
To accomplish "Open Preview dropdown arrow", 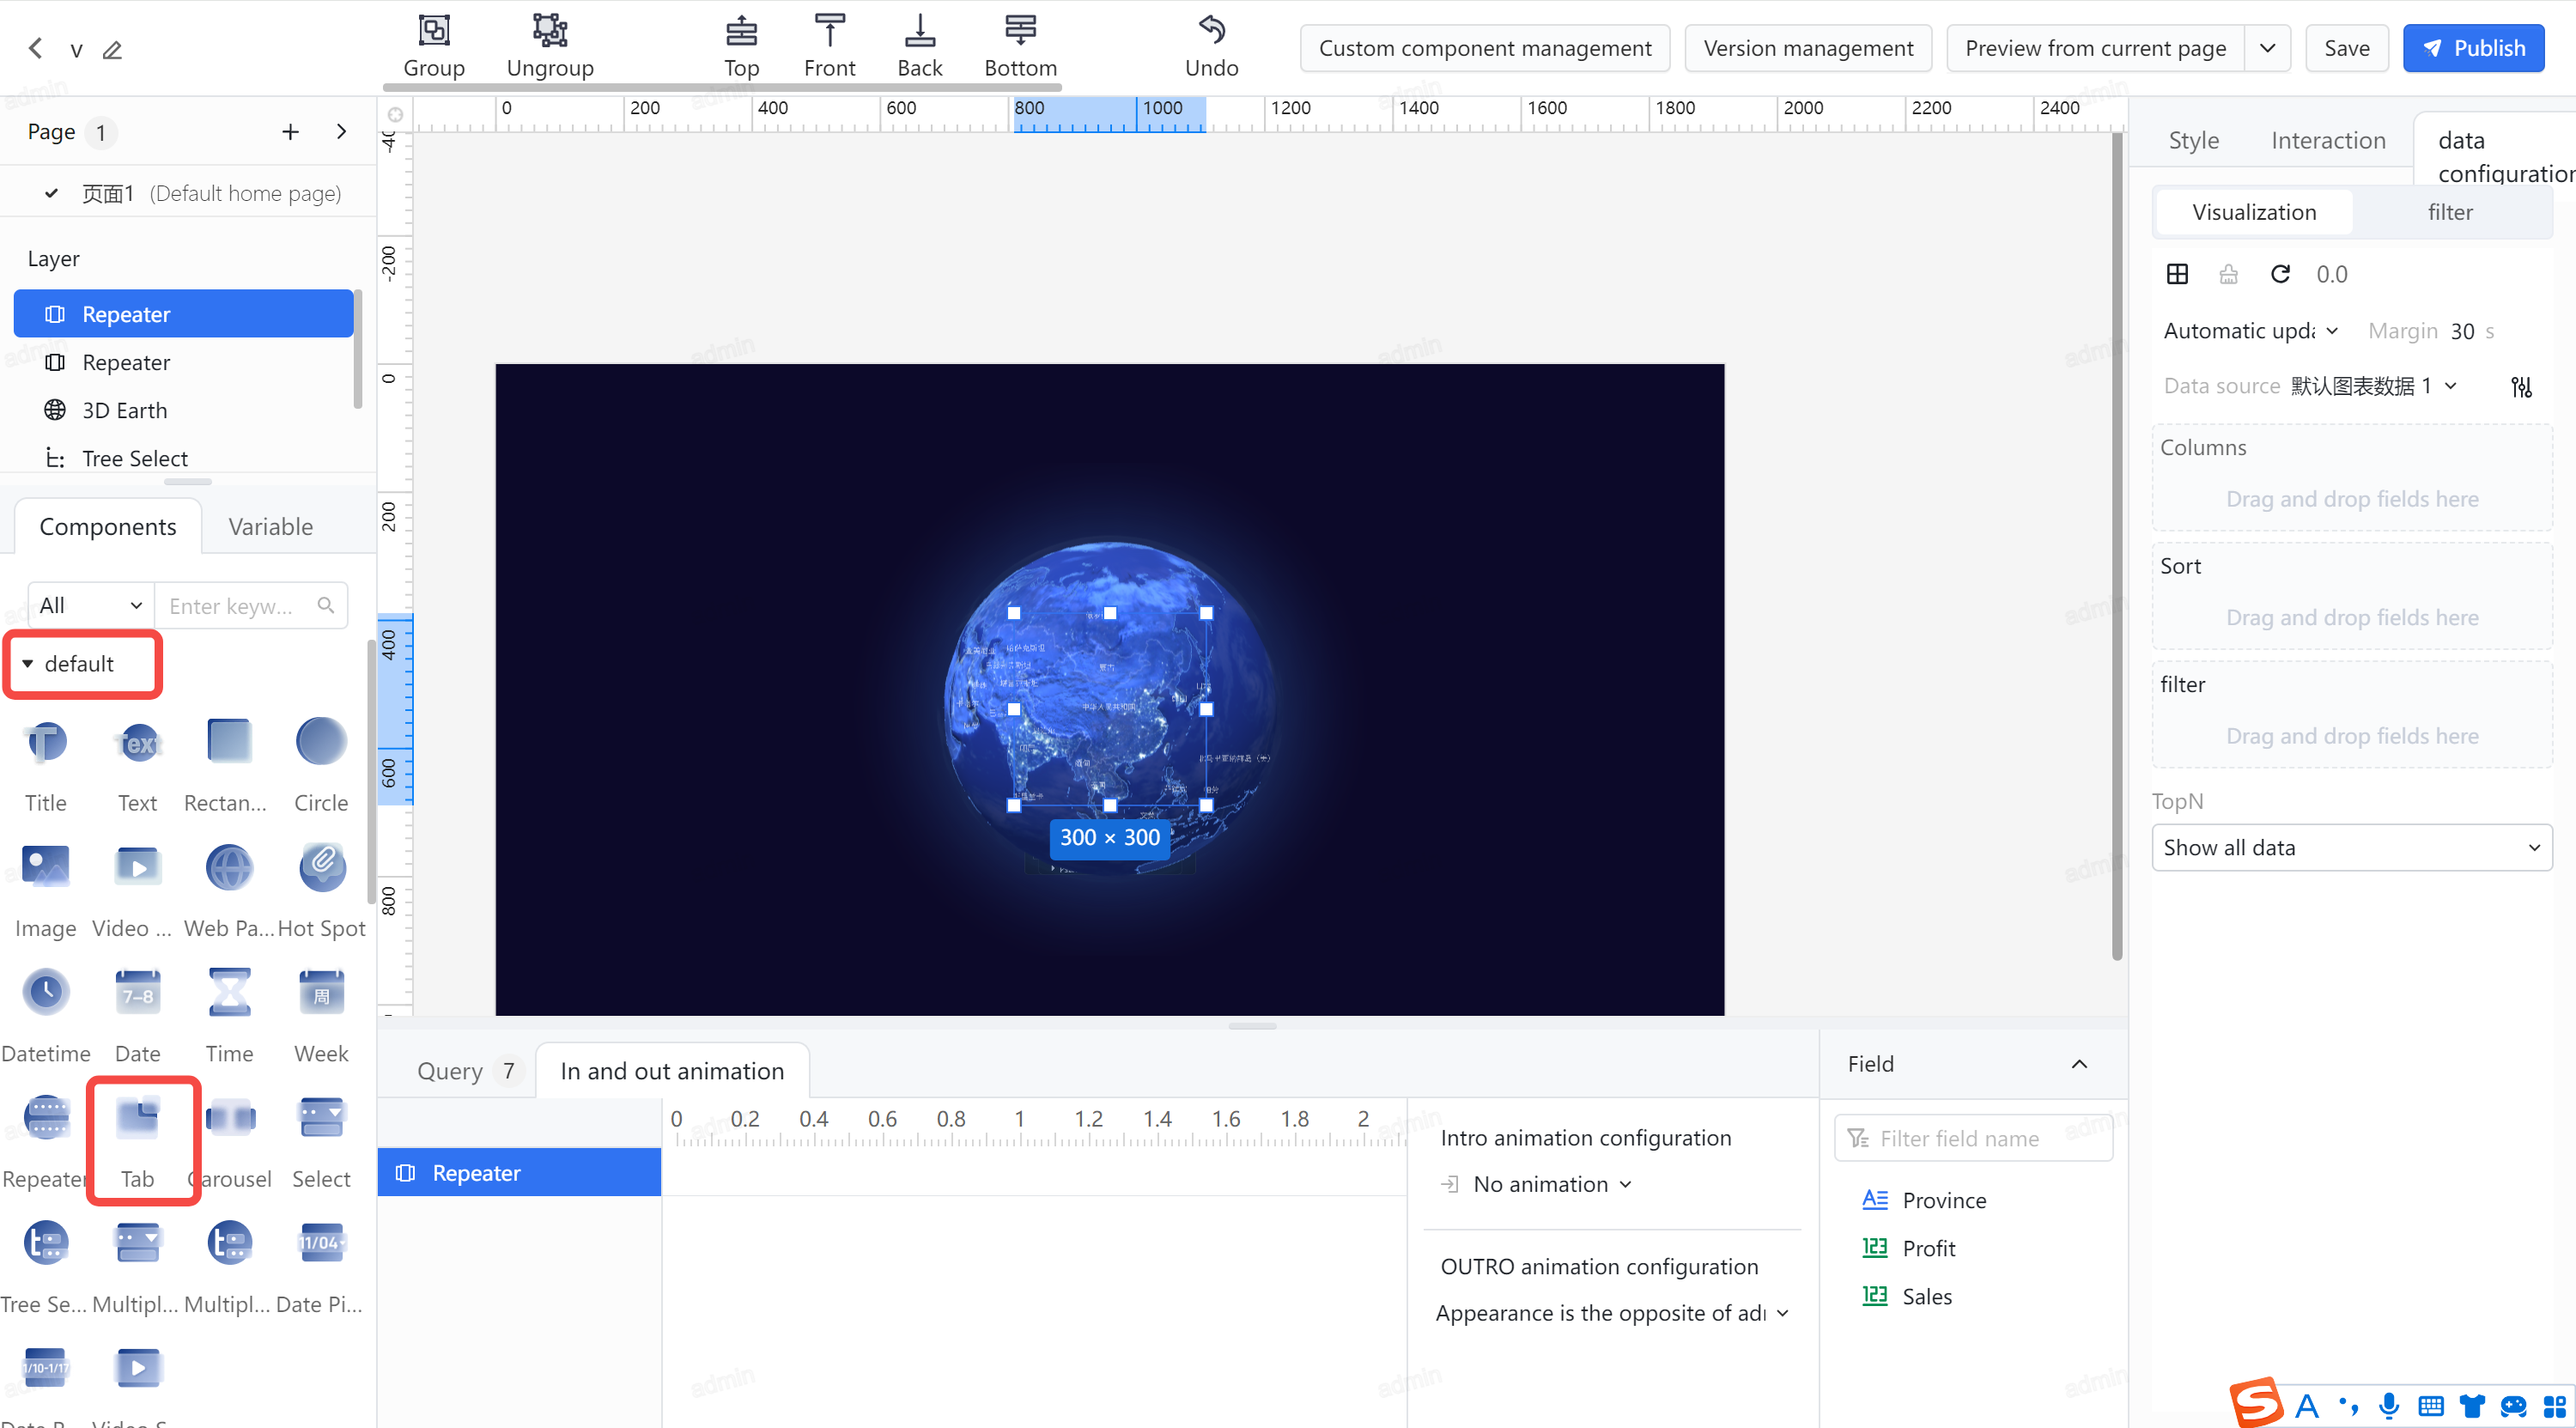I will click(x=2268, y=48).
